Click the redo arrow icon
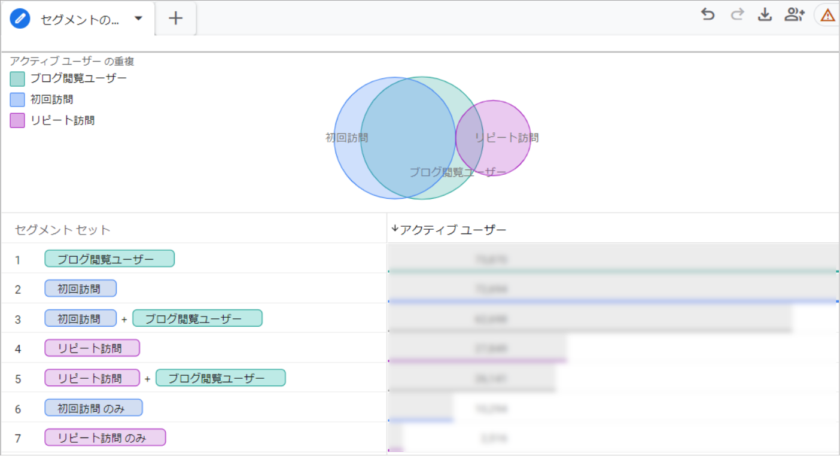The image size is (840, 456). (737, 14)
